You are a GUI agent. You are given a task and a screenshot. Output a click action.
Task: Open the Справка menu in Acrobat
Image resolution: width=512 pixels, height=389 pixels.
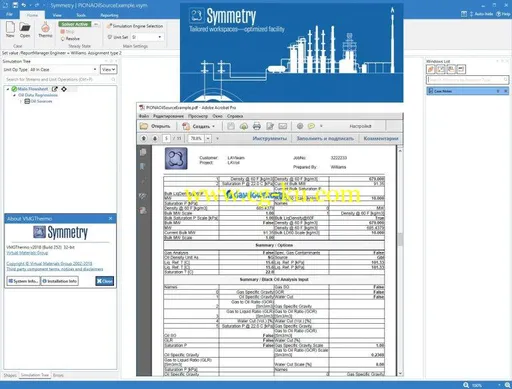coord(235,116)
